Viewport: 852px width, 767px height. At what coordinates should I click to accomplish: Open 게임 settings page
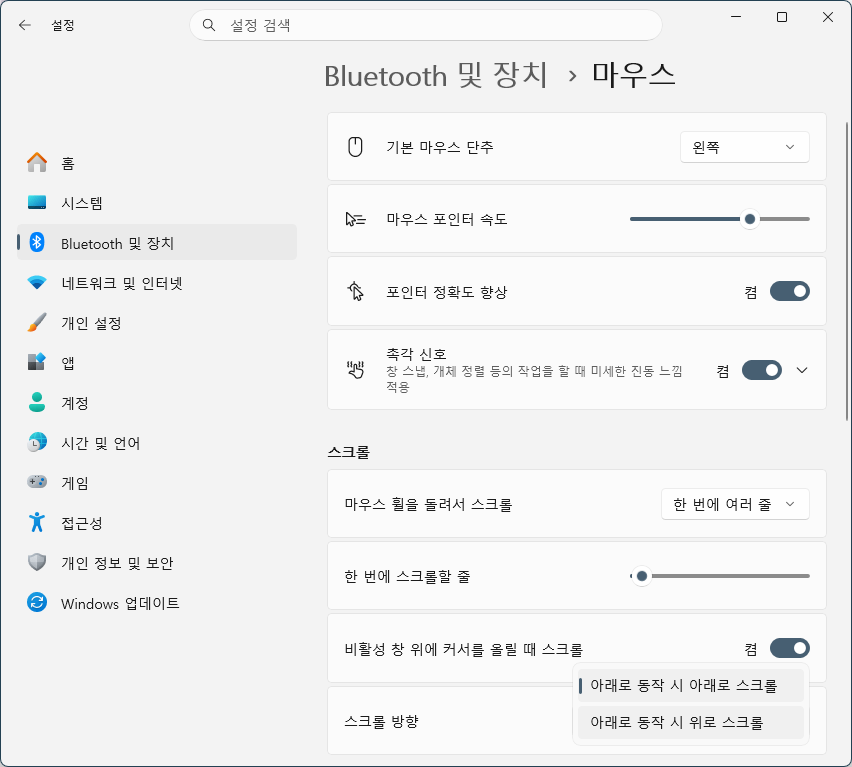pyautogui.click(x=157, y=482)
